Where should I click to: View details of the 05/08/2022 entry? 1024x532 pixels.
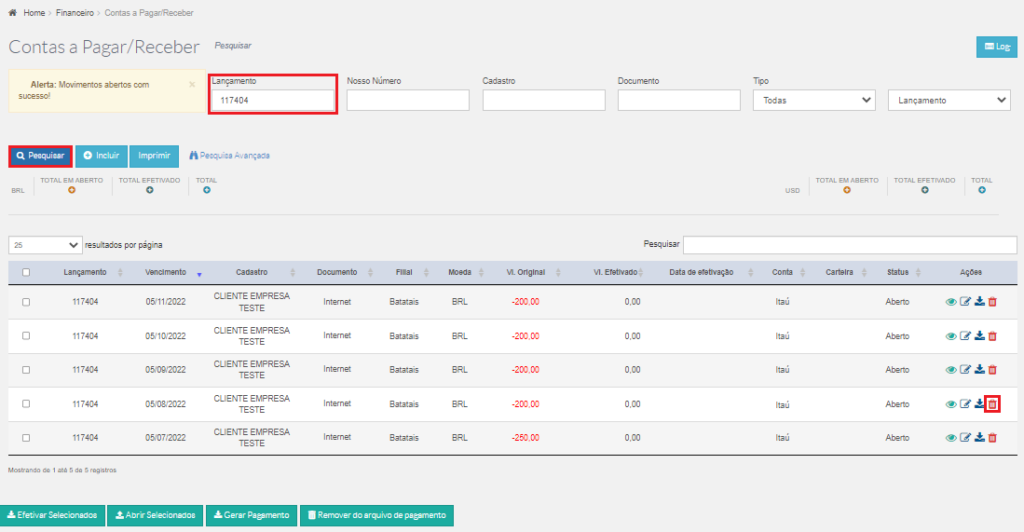pos(951,404)
